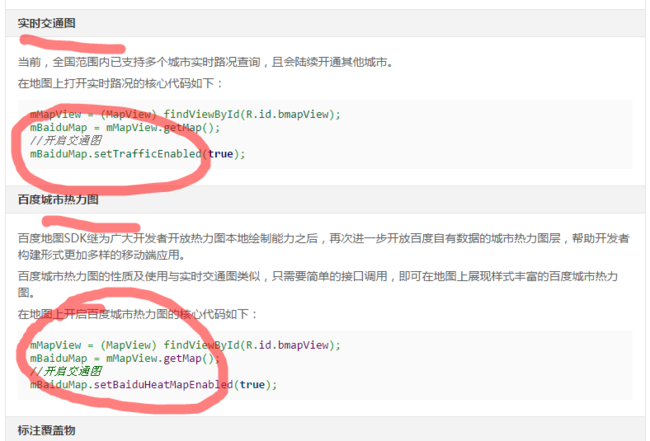The image size is (650, 441).
Task: Click mBaiduMap = mMapView.getMap() in traffic block
Action: point(125,127)
